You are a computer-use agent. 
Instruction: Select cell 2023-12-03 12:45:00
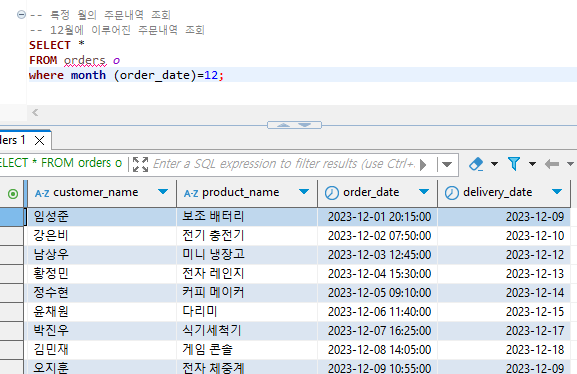coord(378,255)
